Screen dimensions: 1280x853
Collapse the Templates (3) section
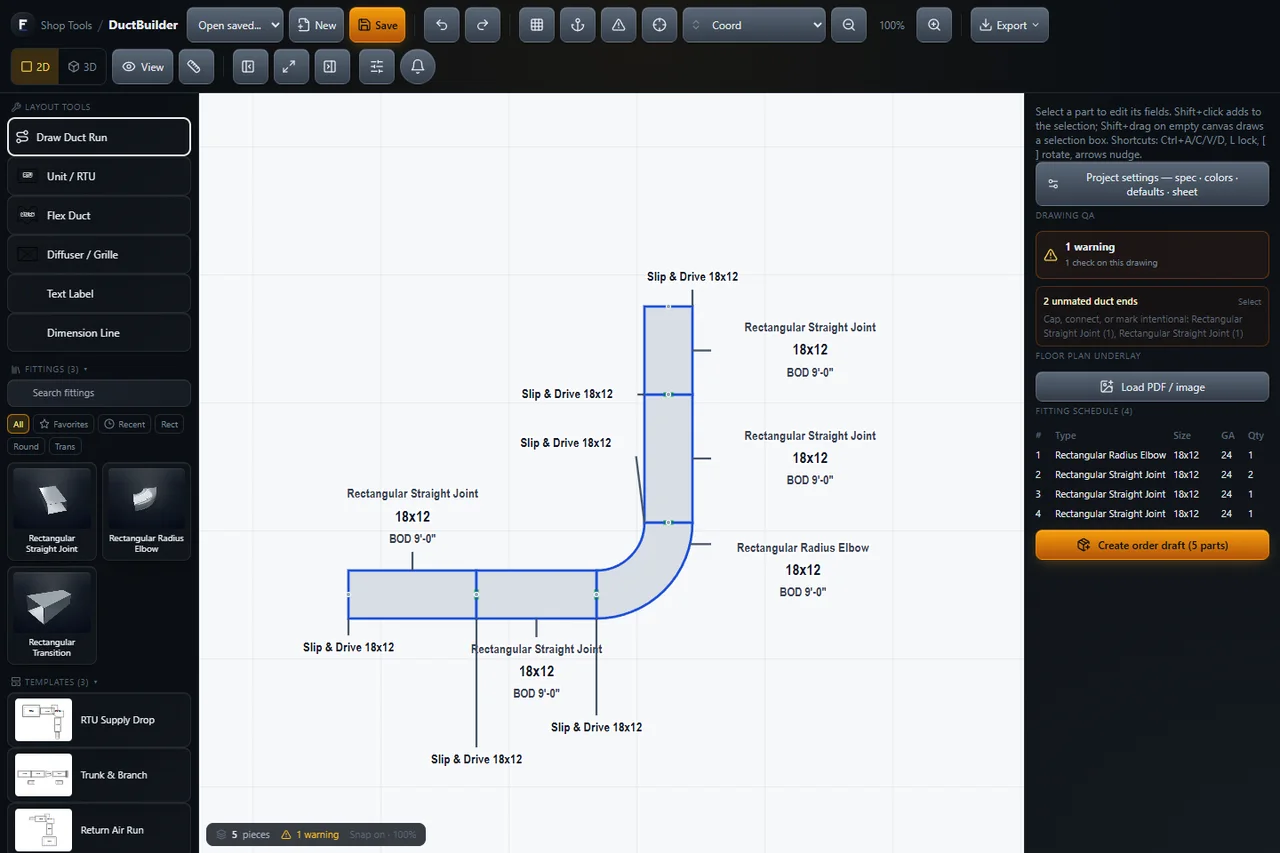pos(54,682)
